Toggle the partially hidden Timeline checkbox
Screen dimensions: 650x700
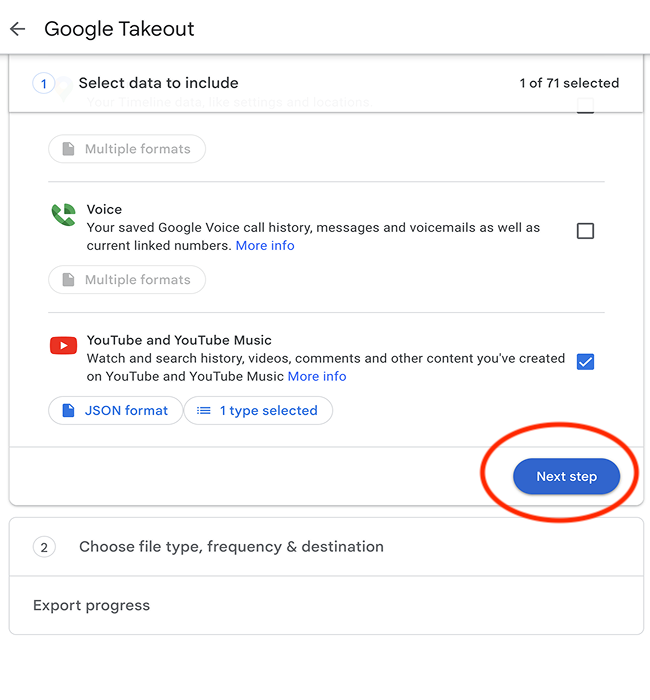pos(585,107)
